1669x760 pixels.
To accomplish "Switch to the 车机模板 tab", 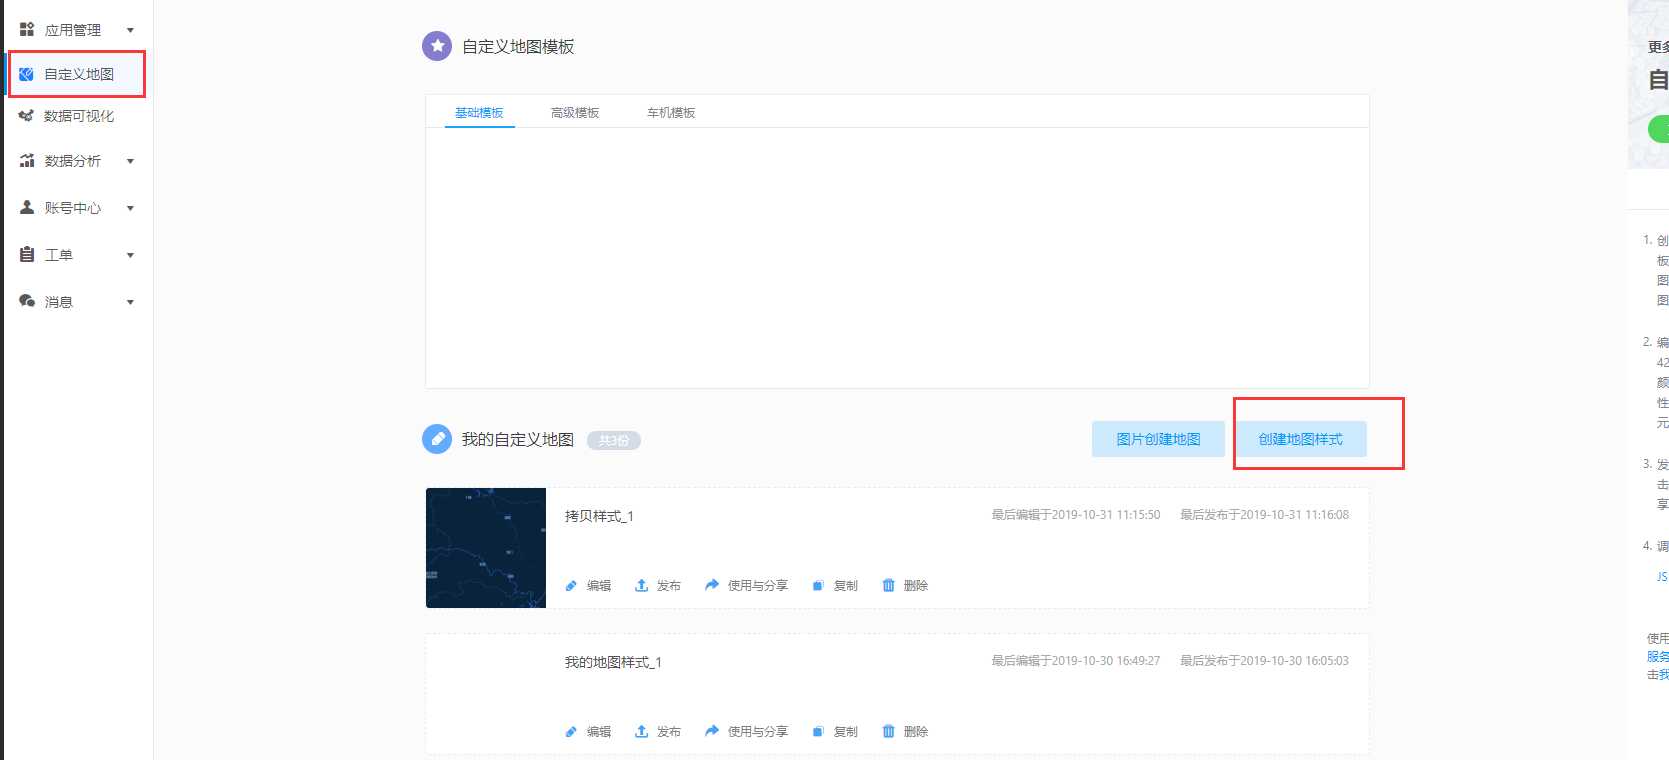I will point(671,113).
